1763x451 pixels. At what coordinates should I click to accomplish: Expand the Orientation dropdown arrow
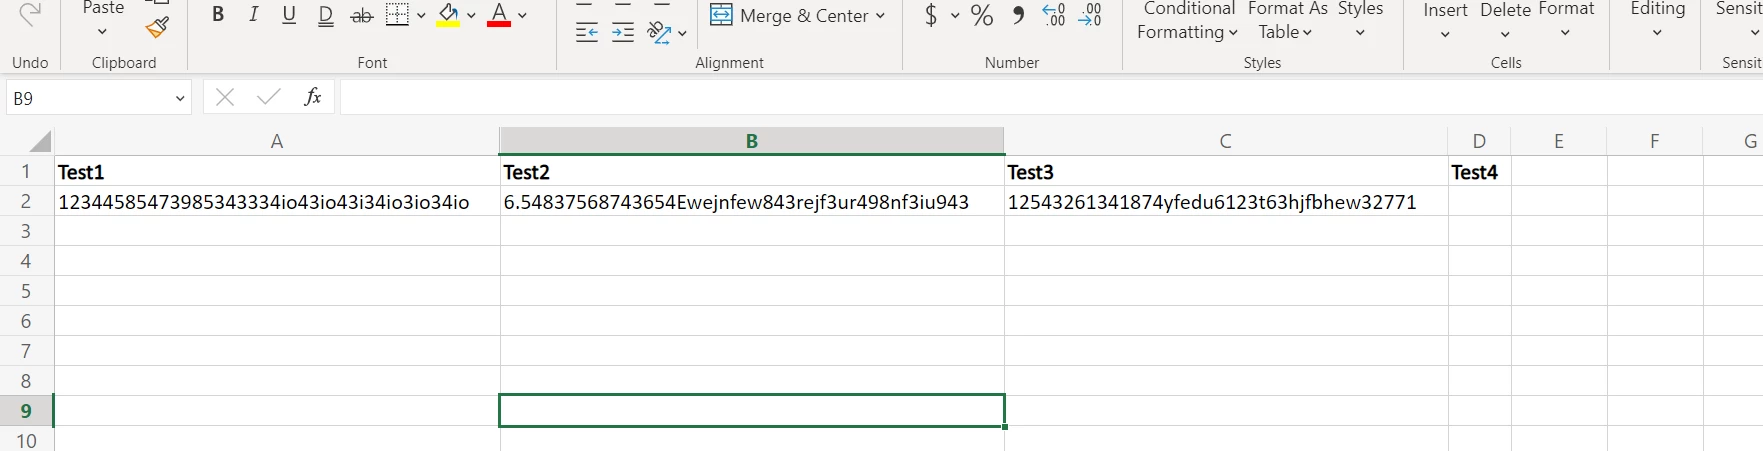(x=682, y=34)
